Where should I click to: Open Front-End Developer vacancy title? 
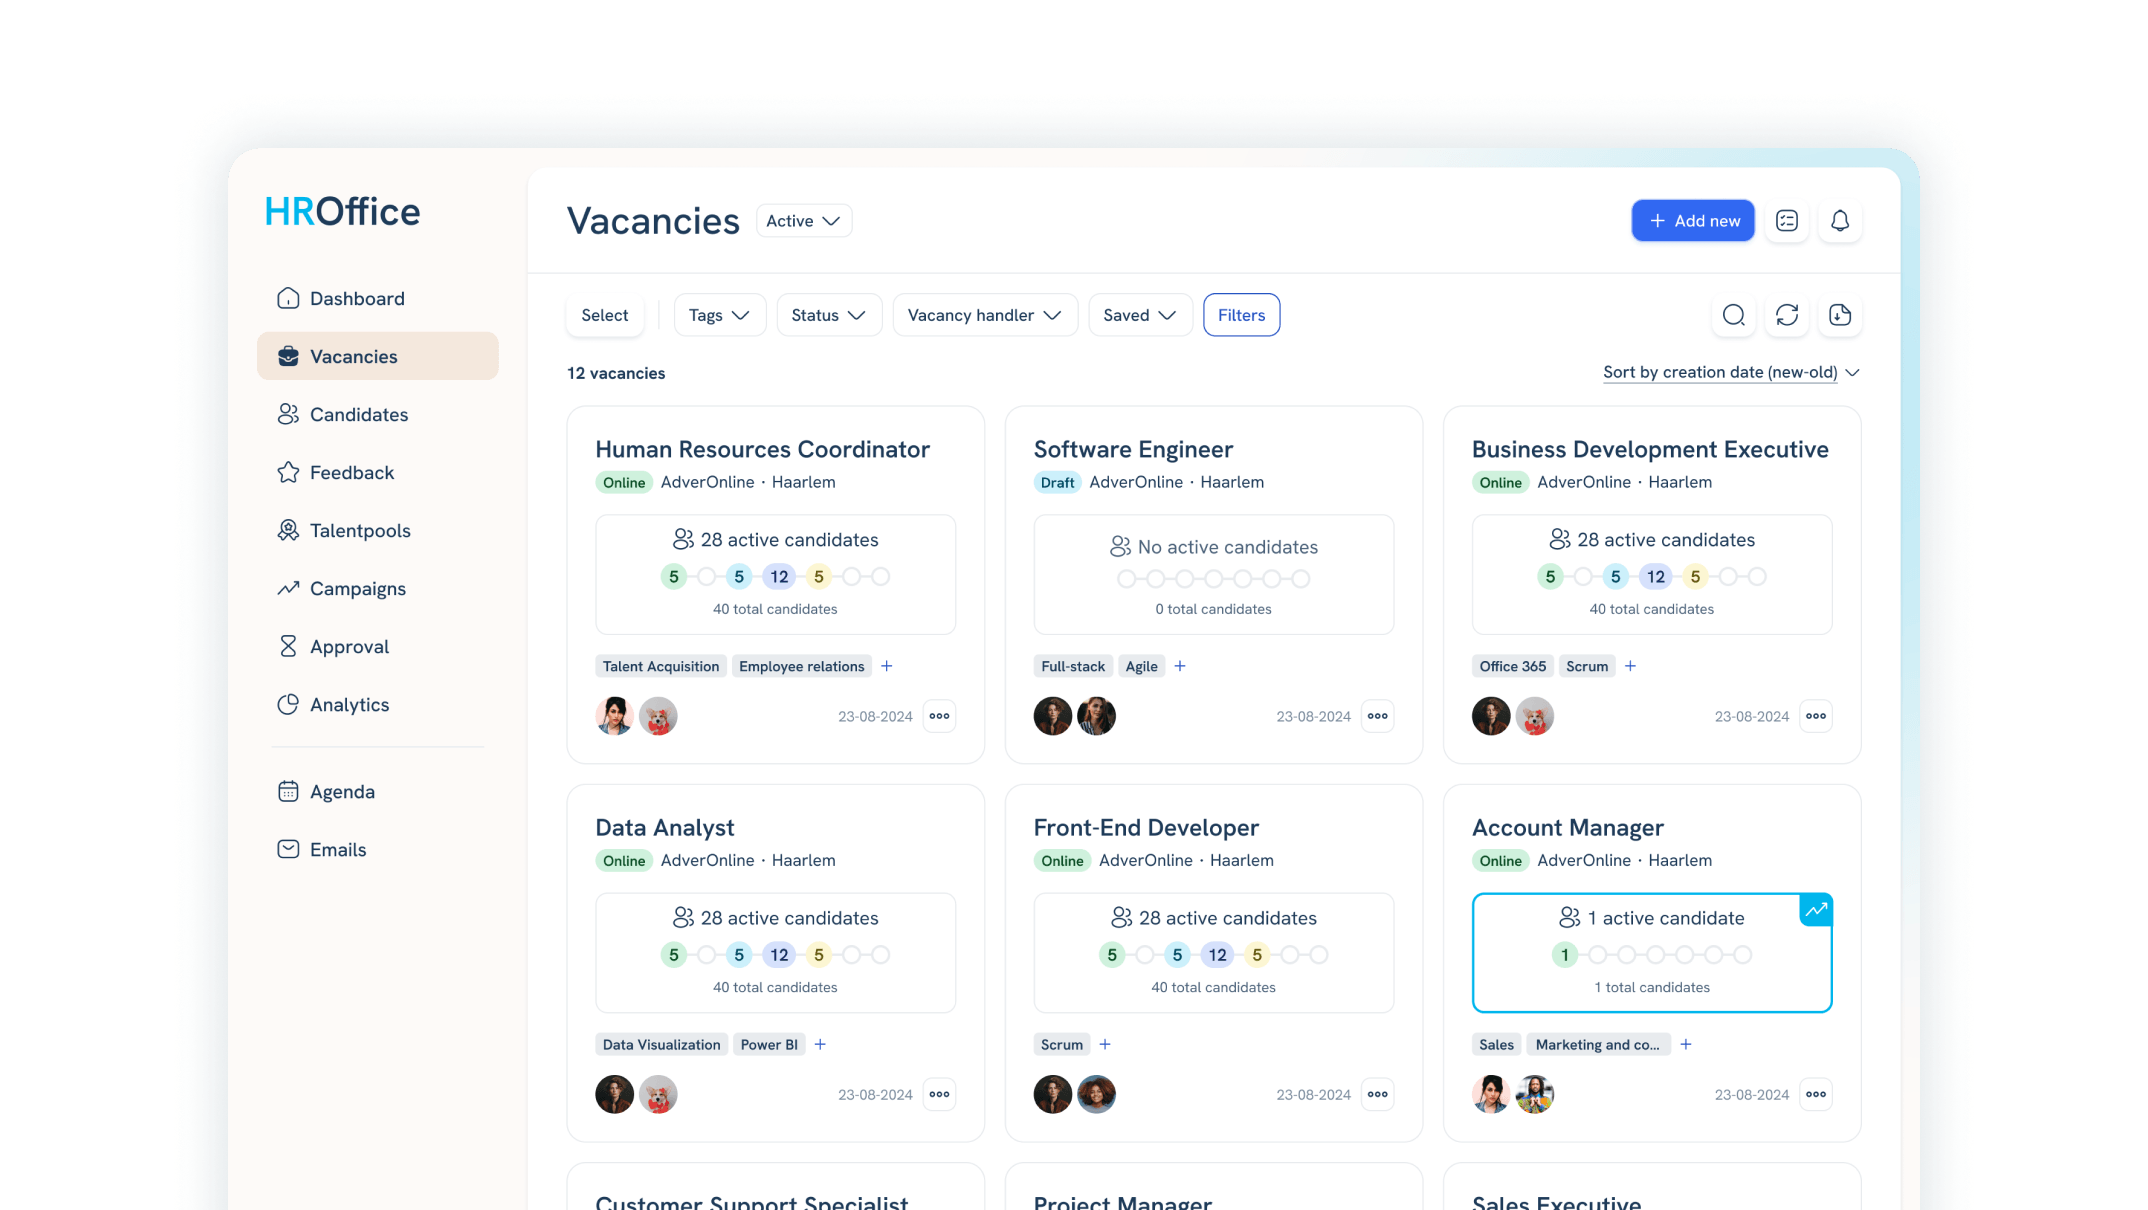point(1146,827)
